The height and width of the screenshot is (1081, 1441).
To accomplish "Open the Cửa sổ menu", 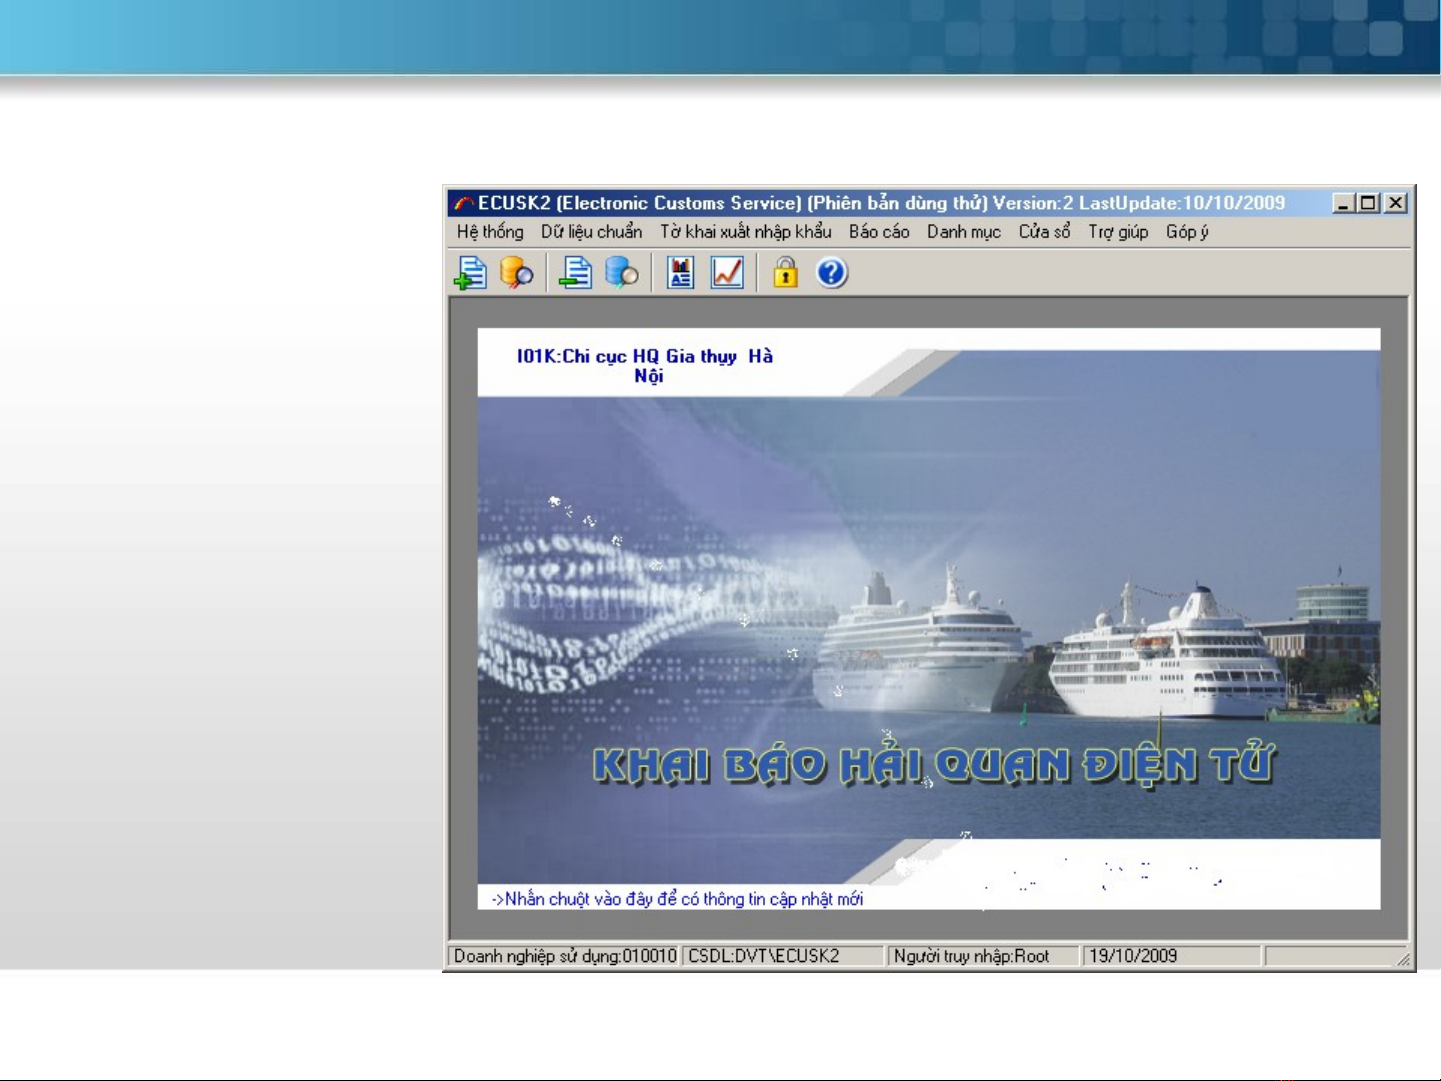I will [x=1044, y=232].
